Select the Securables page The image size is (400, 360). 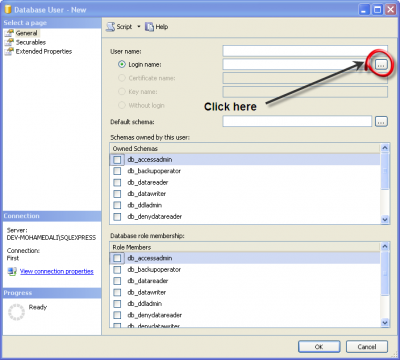[31, 42]
